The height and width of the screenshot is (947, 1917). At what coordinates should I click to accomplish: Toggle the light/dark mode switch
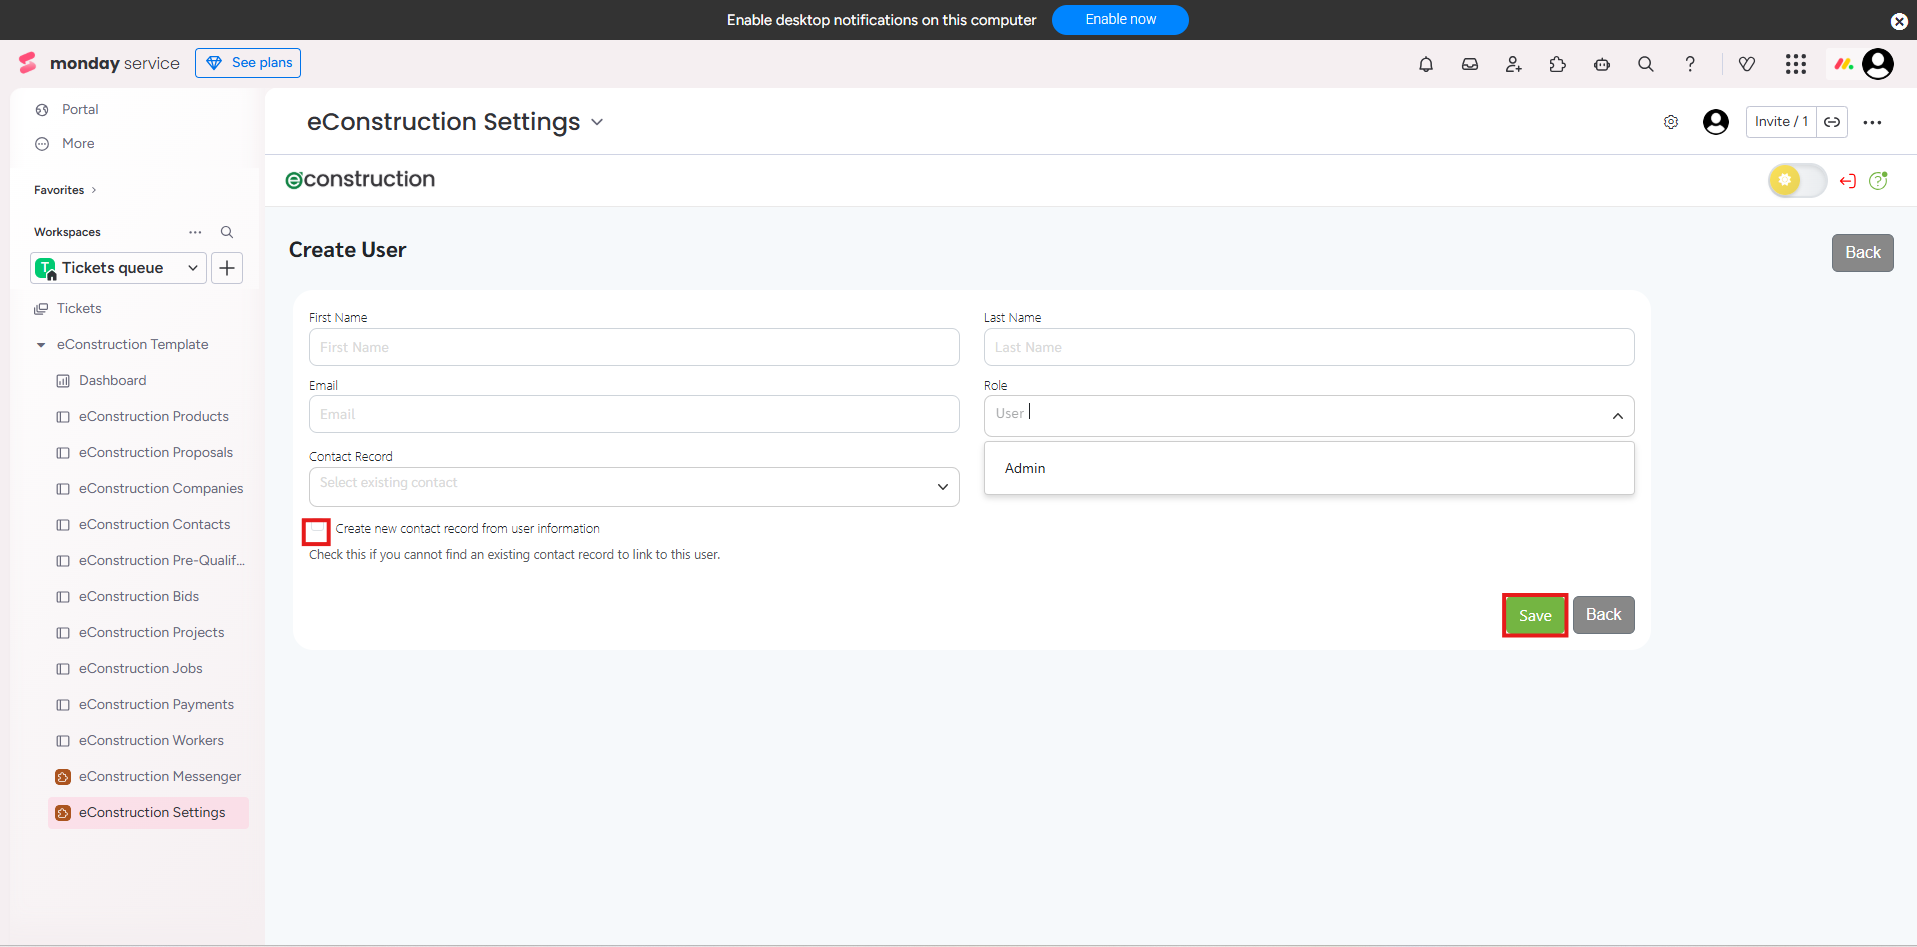pos(1796,181)
